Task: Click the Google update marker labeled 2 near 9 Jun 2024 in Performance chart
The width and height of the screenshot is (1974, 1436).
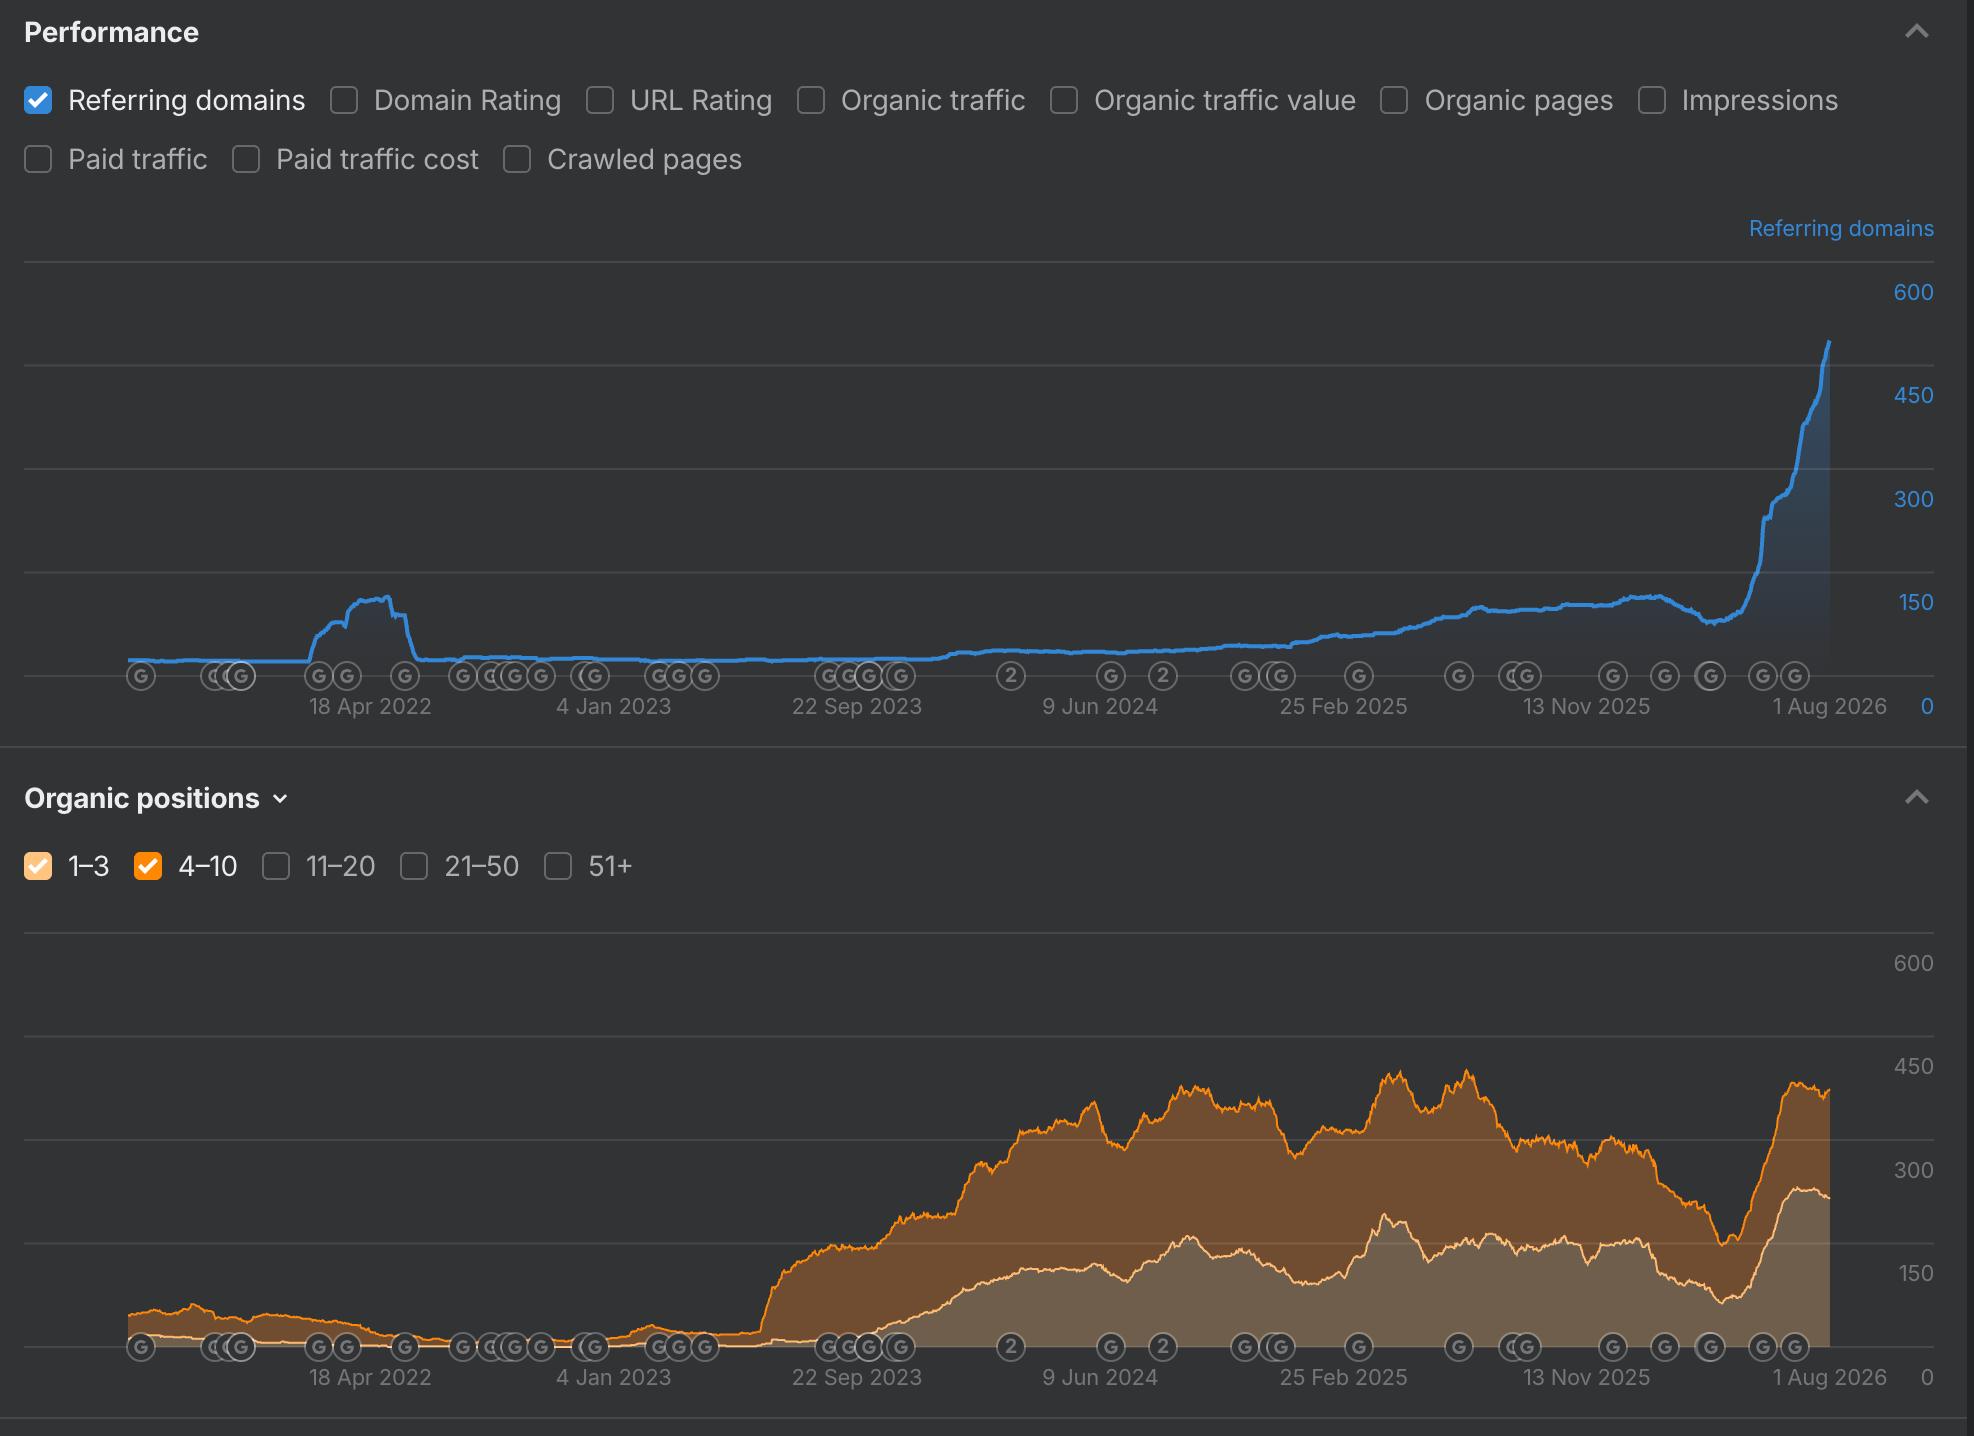Action: click(1162, 677)
